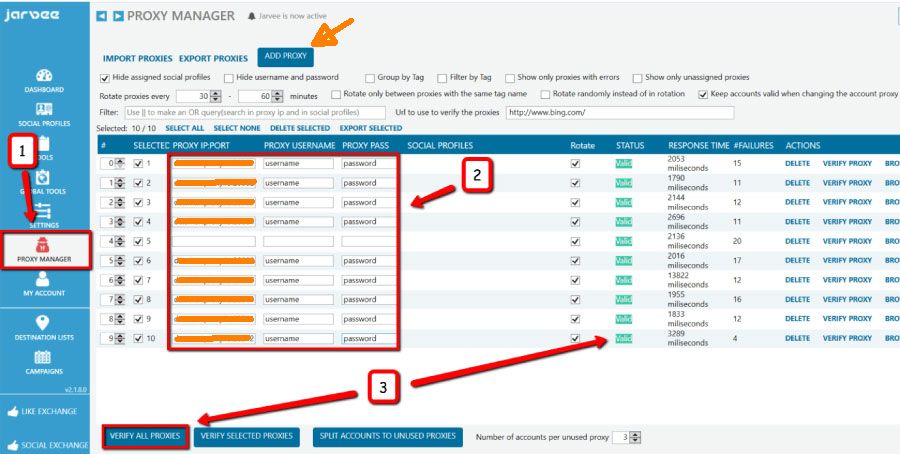The height and width of the screenshot is (454, 900).
Task: Click the Jarvee logo
Action: pos(32,15)
